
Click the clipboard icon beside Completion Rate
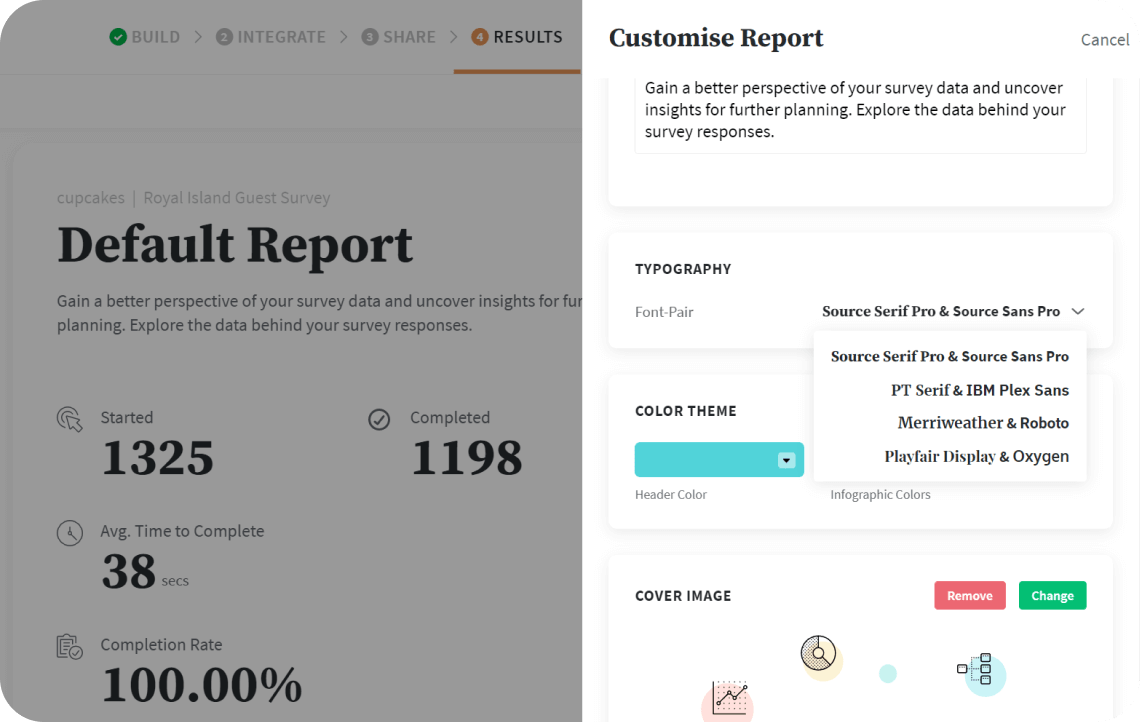click(69, 647)
